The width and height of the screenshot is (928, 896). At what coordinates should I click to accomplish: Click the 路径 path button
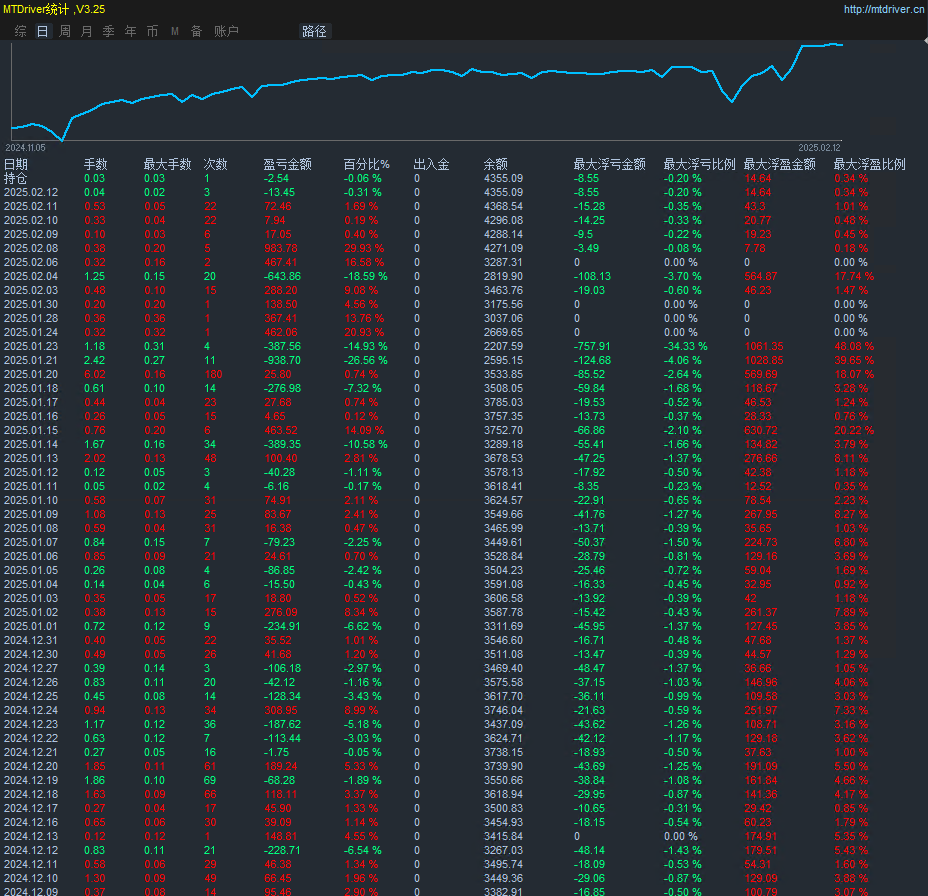click(x=314, y=31)
